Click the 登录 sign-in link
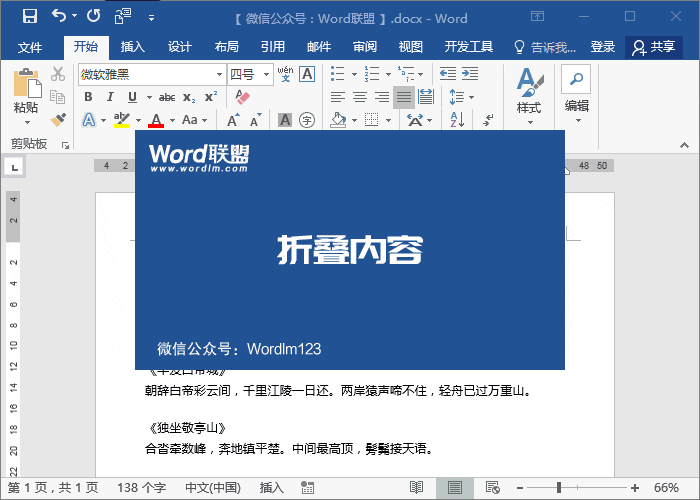 (x=603, y=46)
